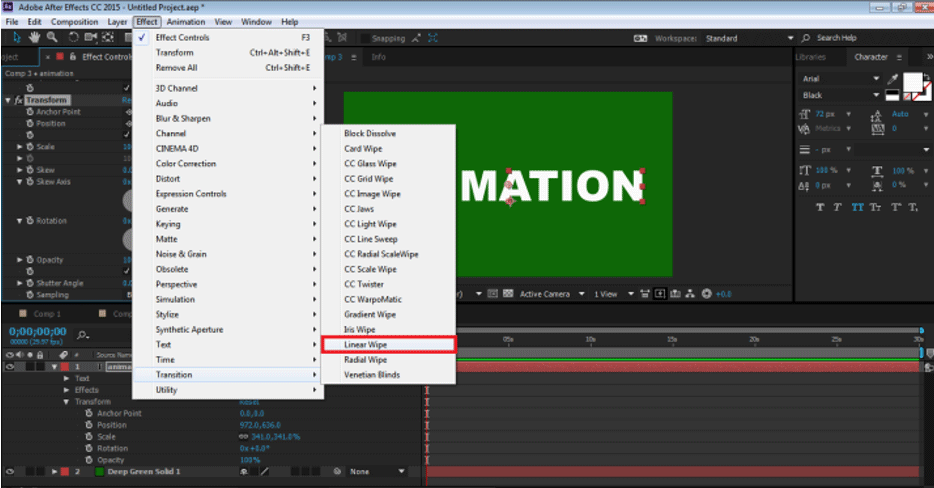Viewport: 934px width, 488px height.
Task: Enable Faux Bold text style
Action: tap(821, 207)
